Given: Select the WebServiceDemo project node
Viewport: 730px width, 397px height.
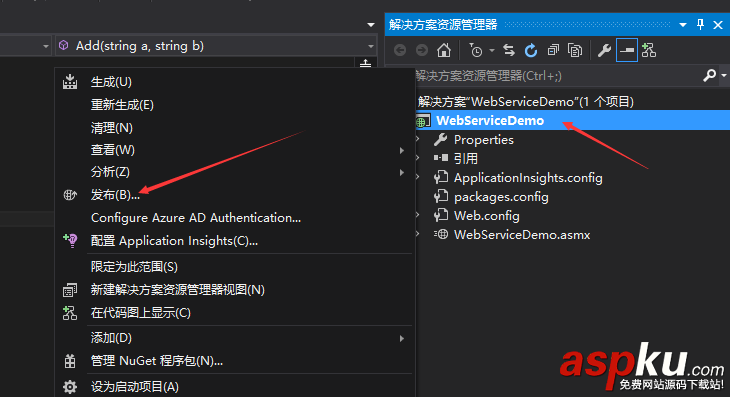Looking at the screenshot, I should pos(490,121).
